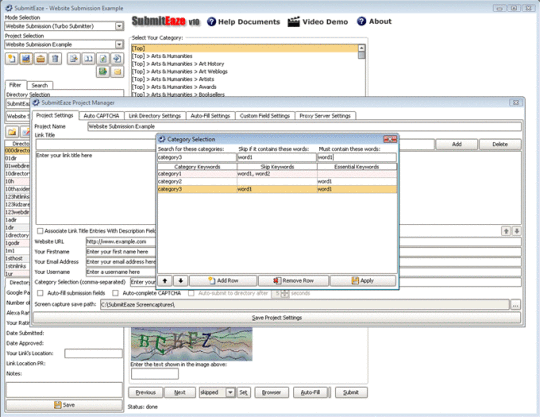
Task: Open Help Documents question mark icon
Action: [x=211, y=22]
